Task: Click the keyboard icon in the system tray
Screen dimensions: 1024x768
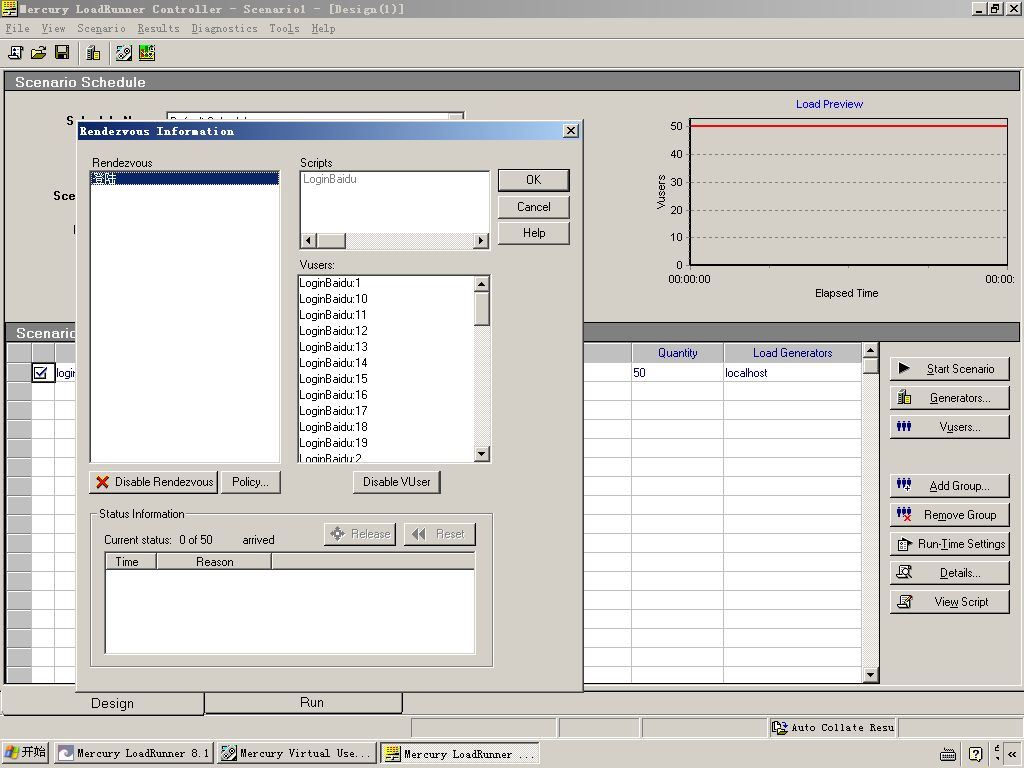Action: 948,754
